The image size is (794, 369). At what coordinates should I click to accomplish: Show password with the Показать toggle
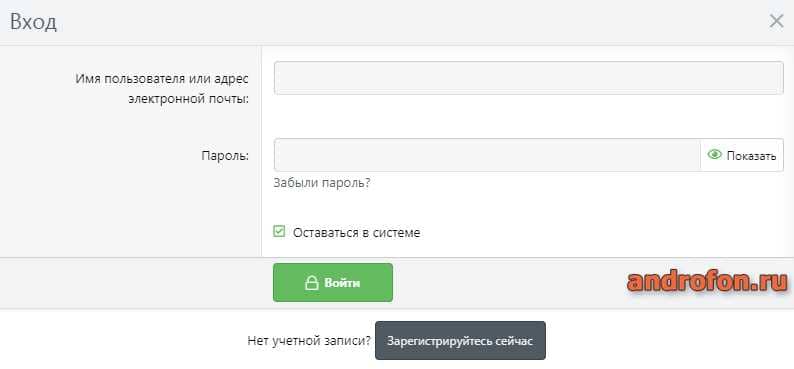[x=742, y=155]
